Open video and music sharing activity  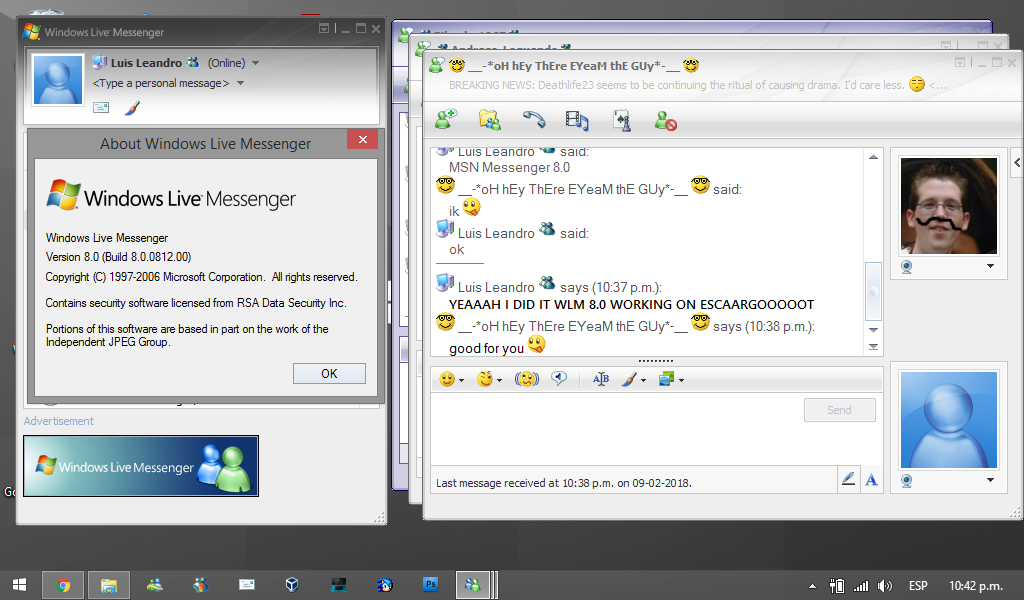tap(577, 120)
